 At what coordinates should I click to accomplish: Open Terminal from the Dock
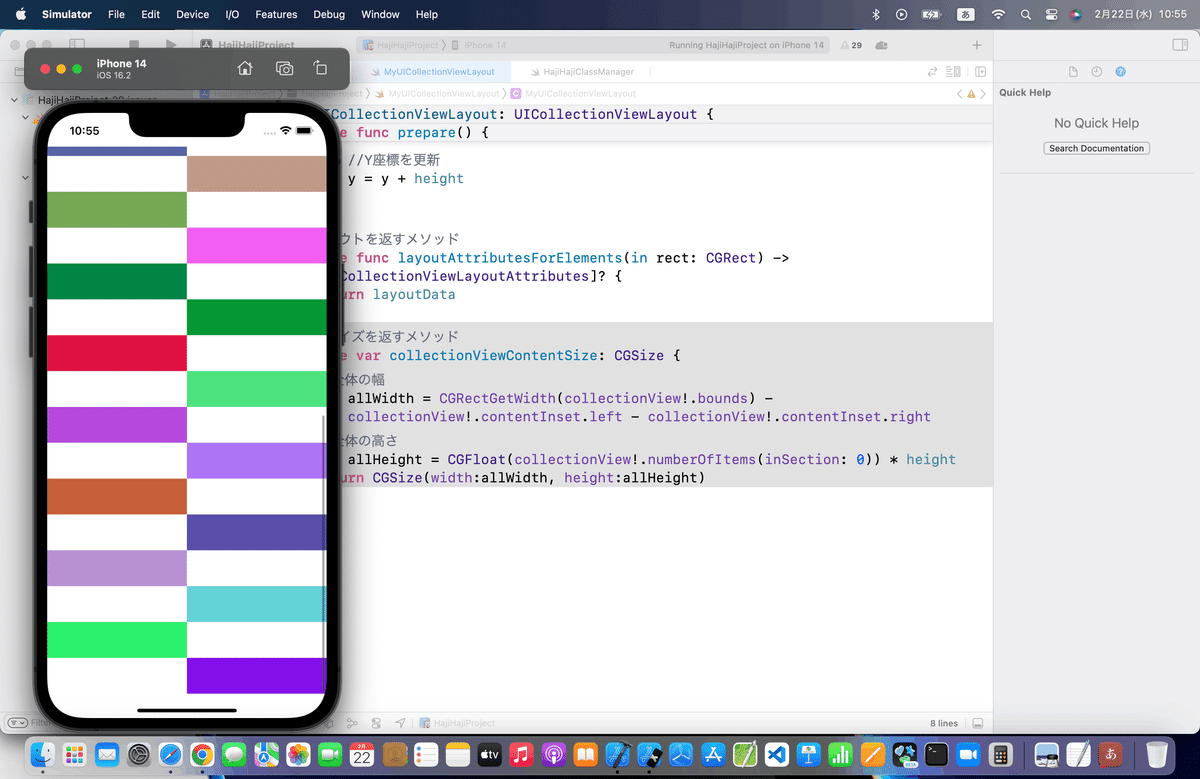(936, 755)
